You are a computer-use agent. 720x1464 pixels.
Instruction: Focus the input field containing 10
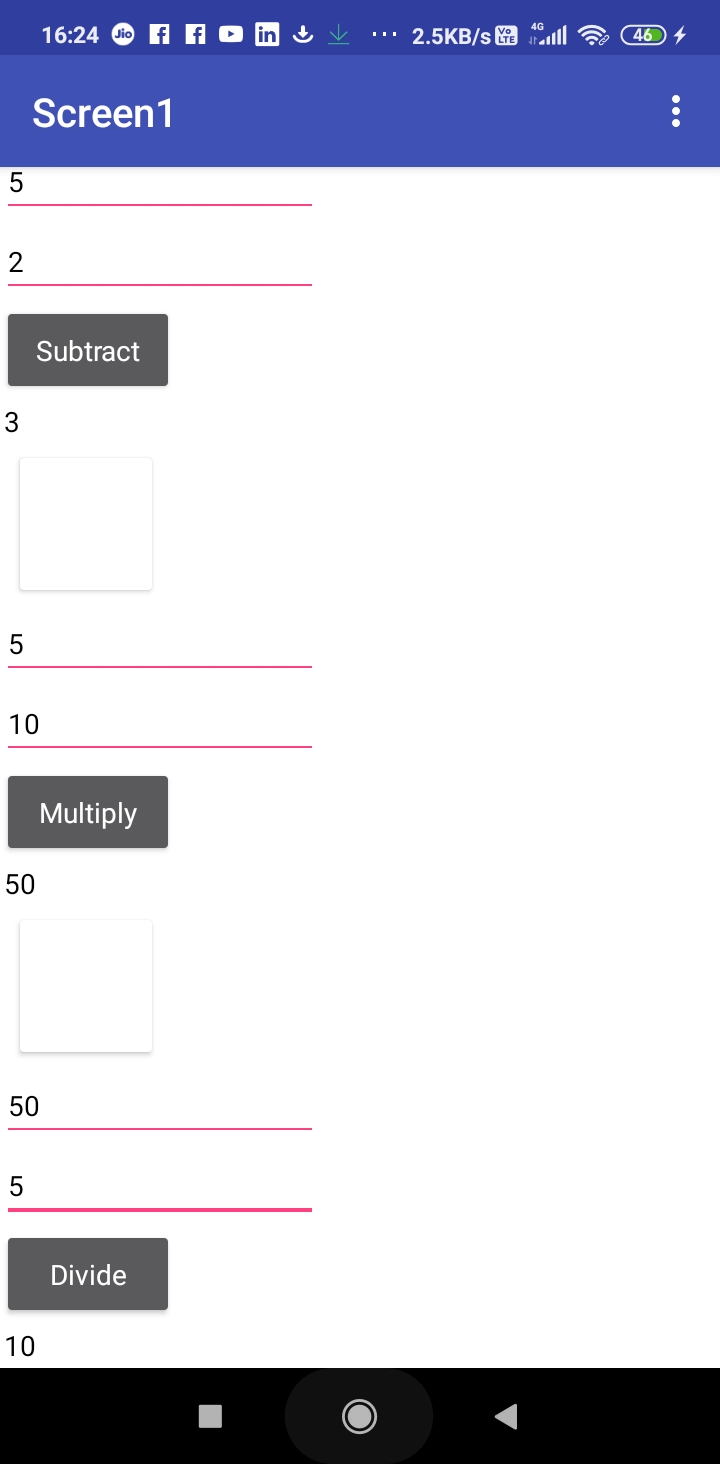pyautogui.click(x=160, y=725)
